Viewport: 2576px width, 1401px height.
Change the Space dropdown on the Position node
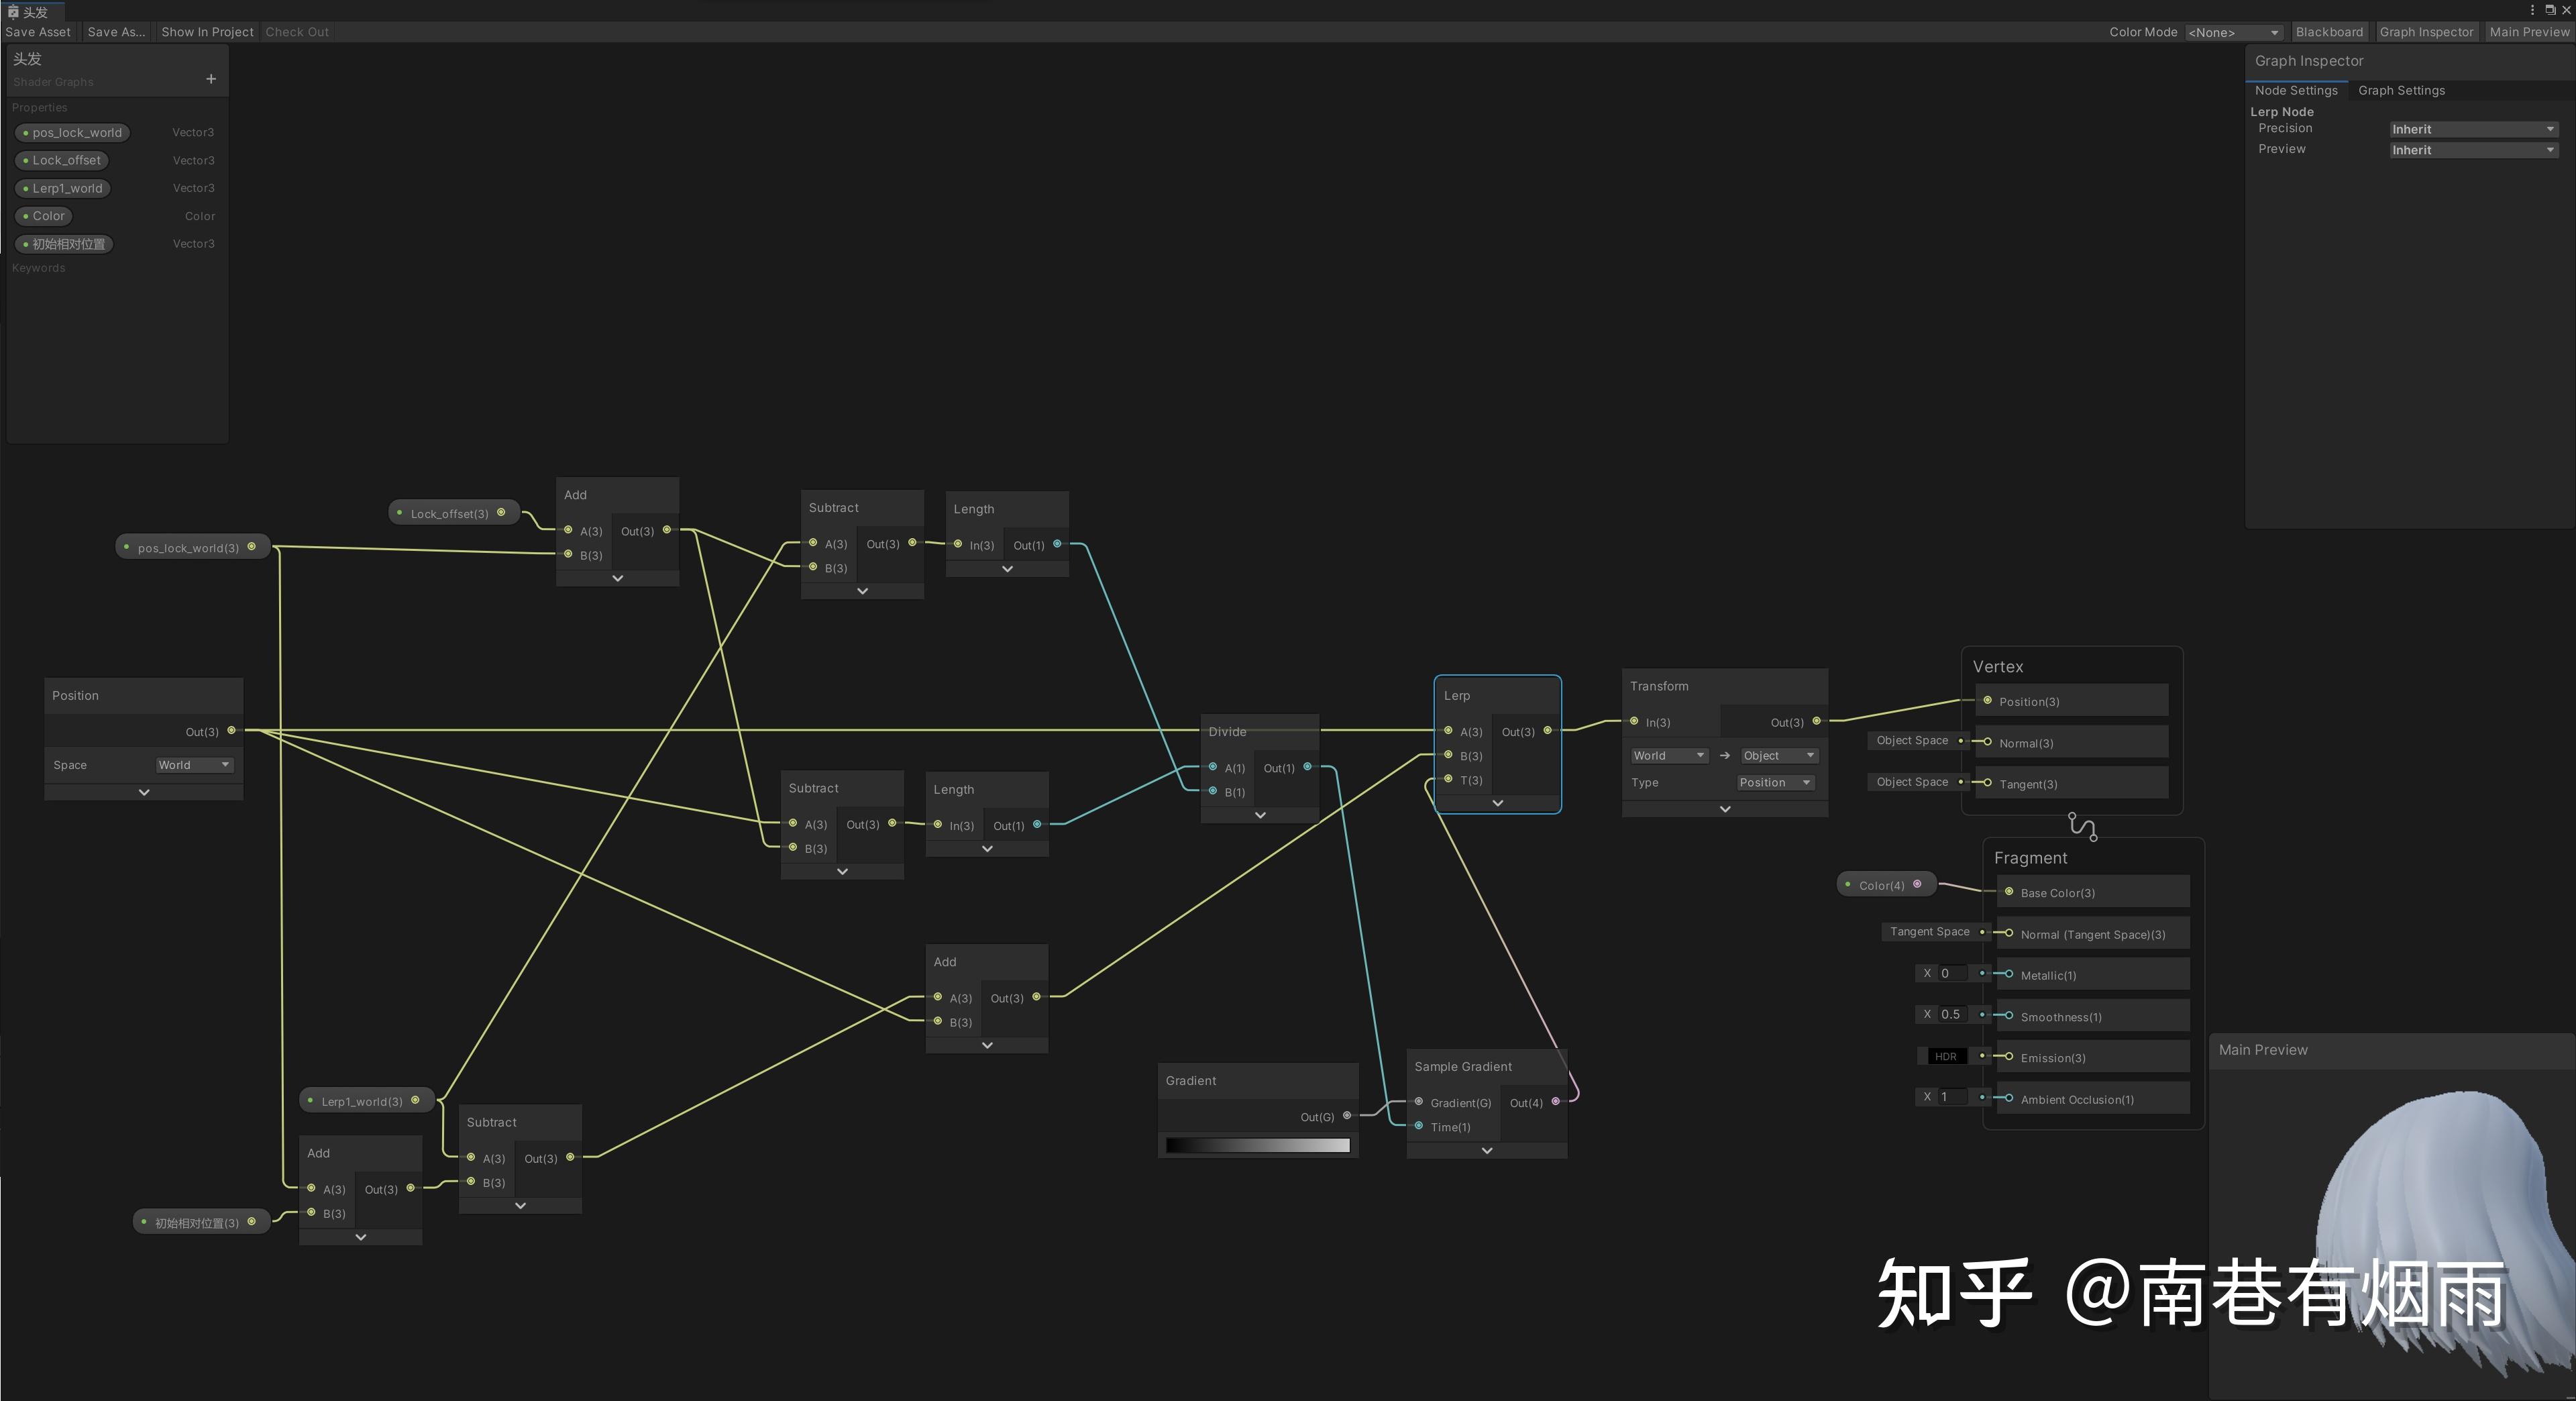194,764
